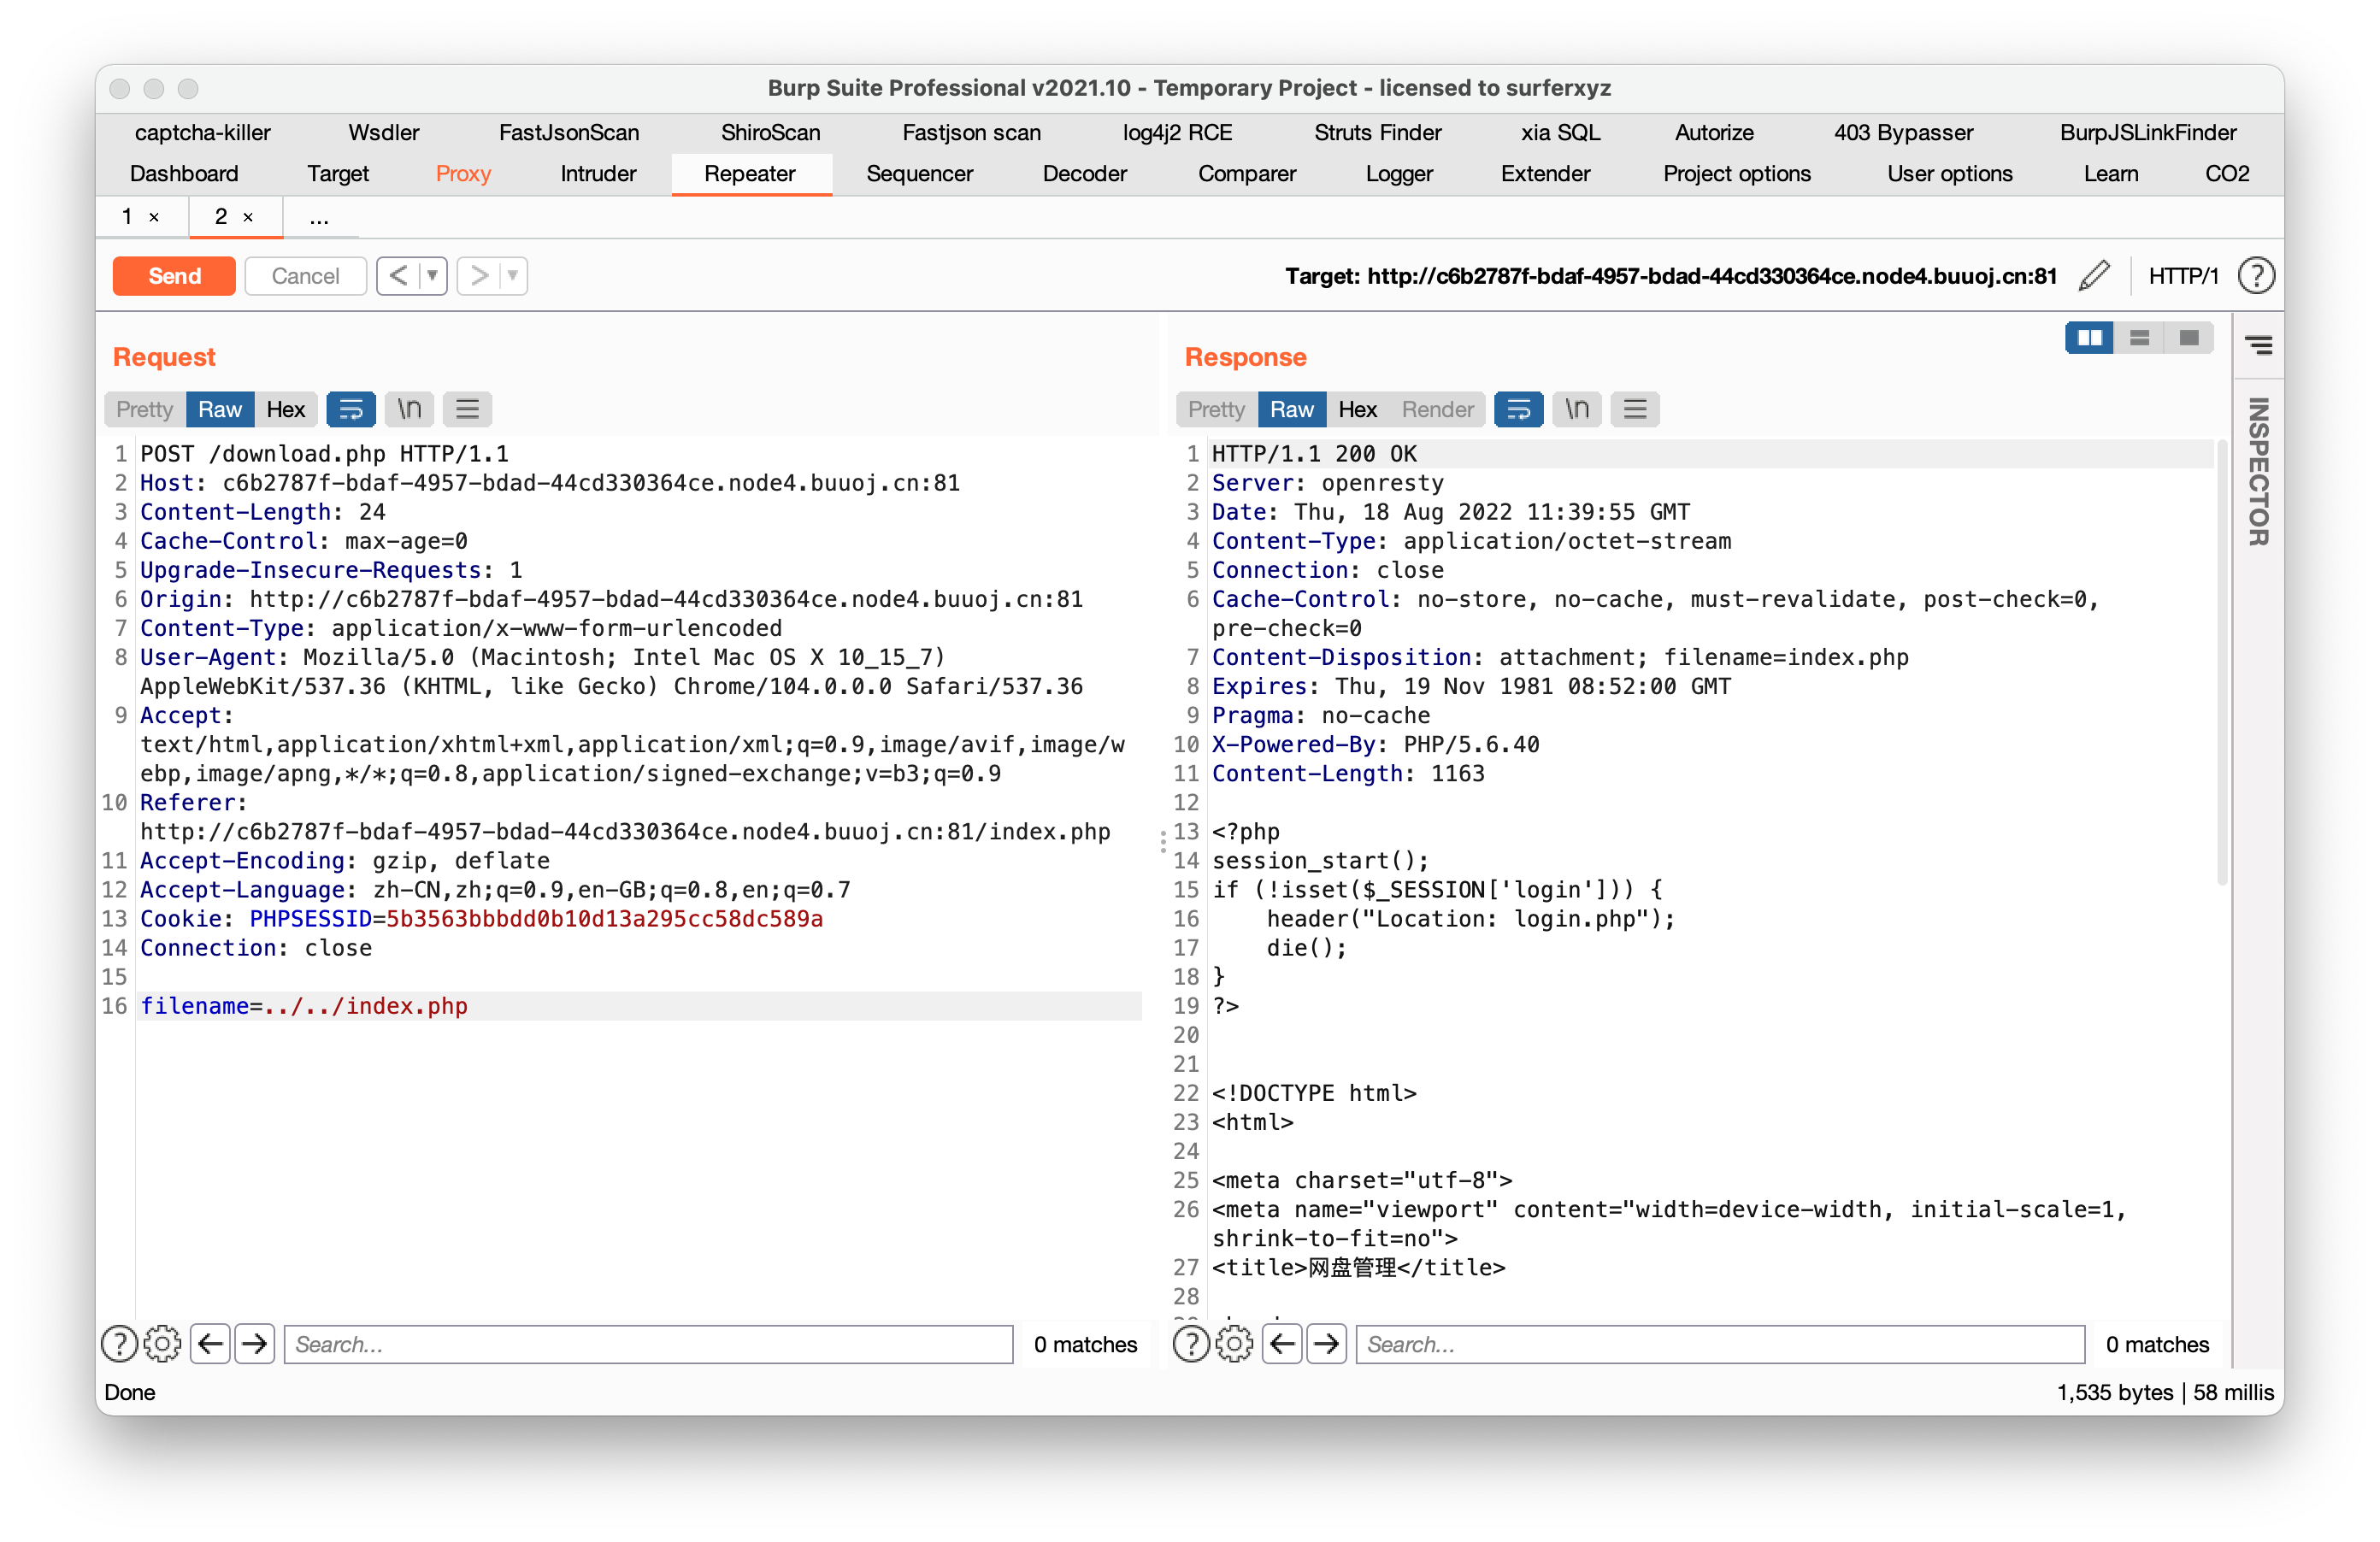Viewport: 2380px width, 1542px height.
Task: Expand the history back dropdown arrow
Action: 432,275
